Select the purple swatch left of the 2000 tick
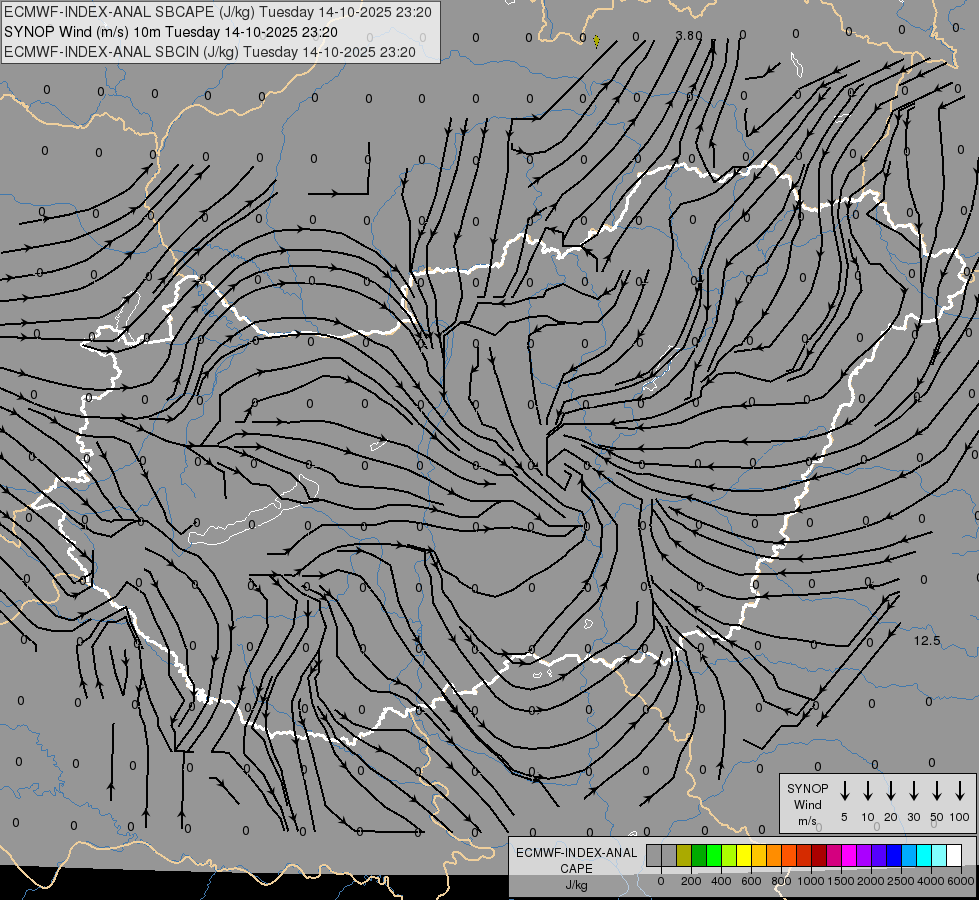Viewport: 979px width, 900px height. [x=864, y=855]
